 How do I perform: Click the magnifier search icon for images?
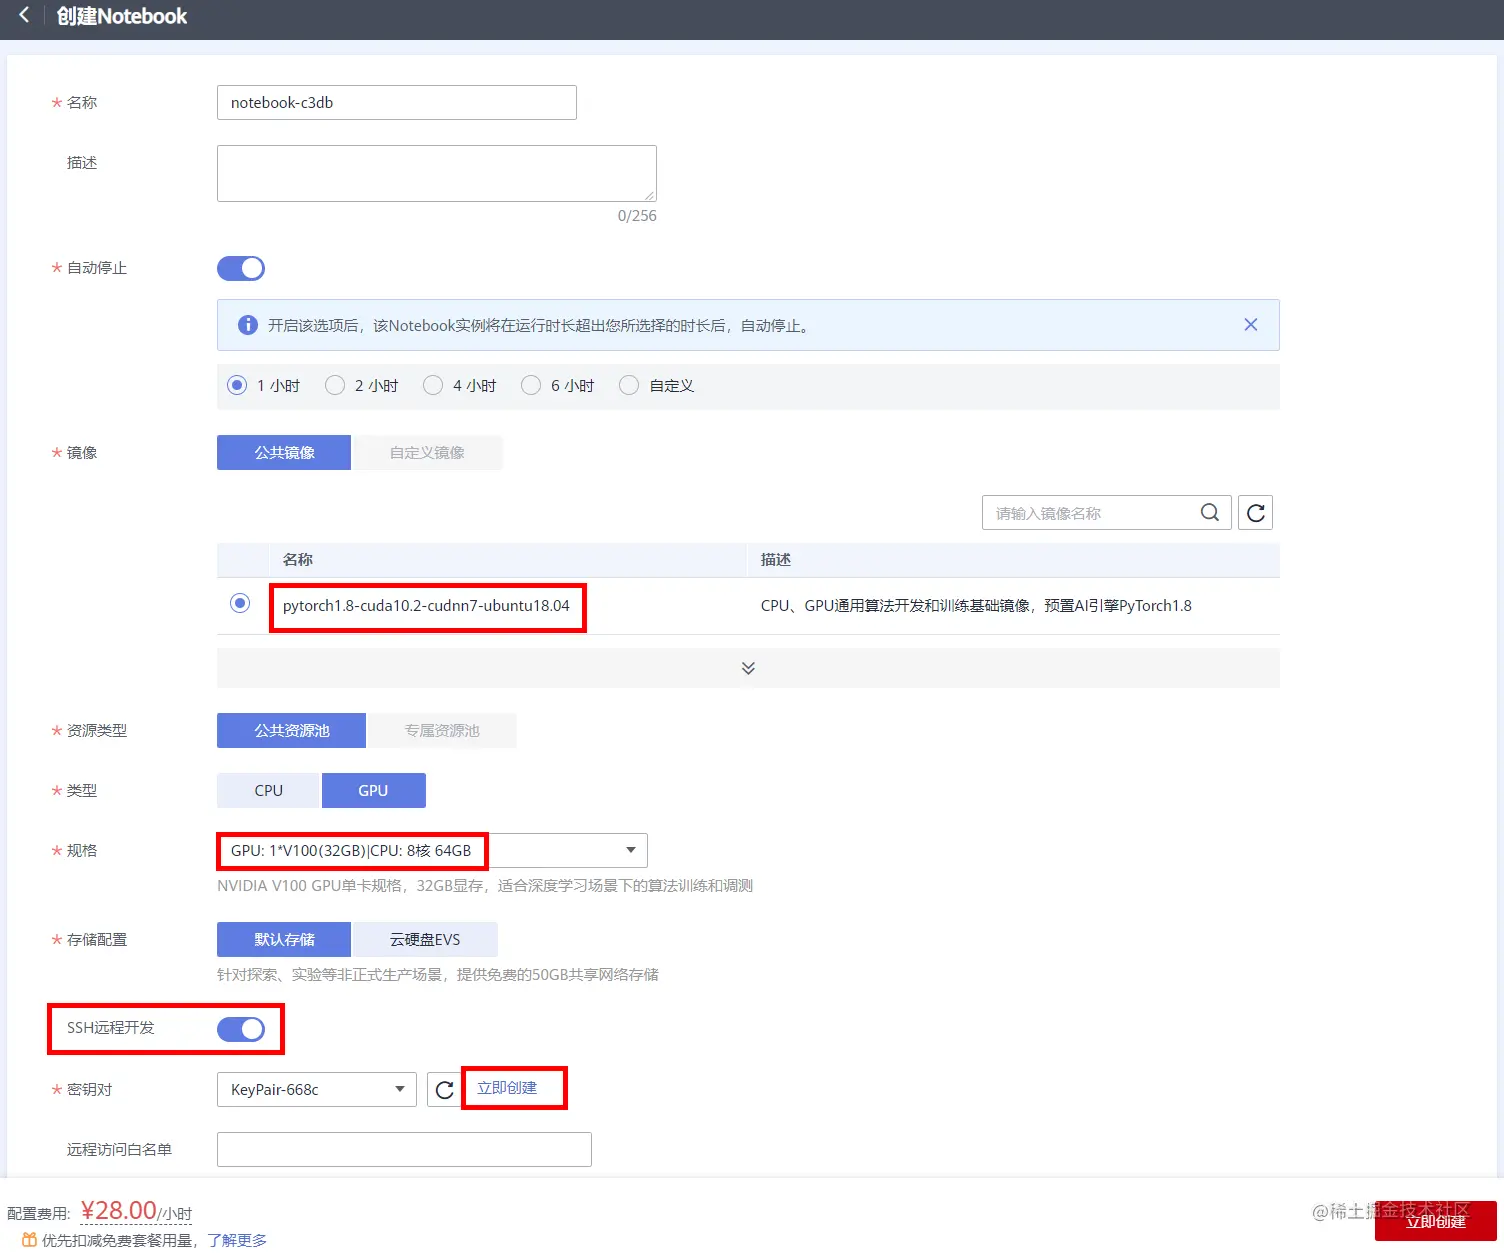(x=1210, y=513)
